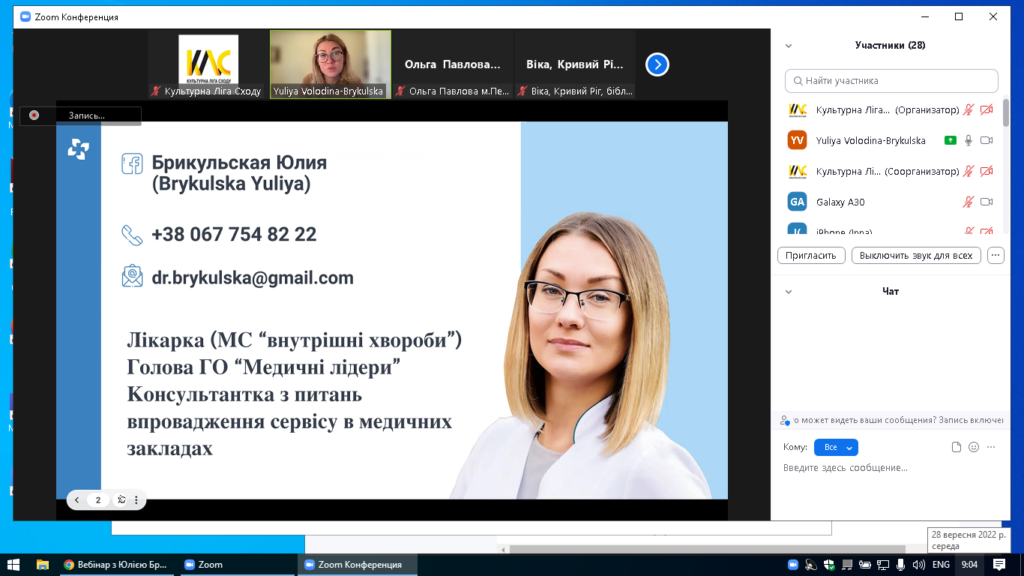Switch to Zoom taskbar window
This screenshot has width=1024, height=576.
[x=236, y=565]
